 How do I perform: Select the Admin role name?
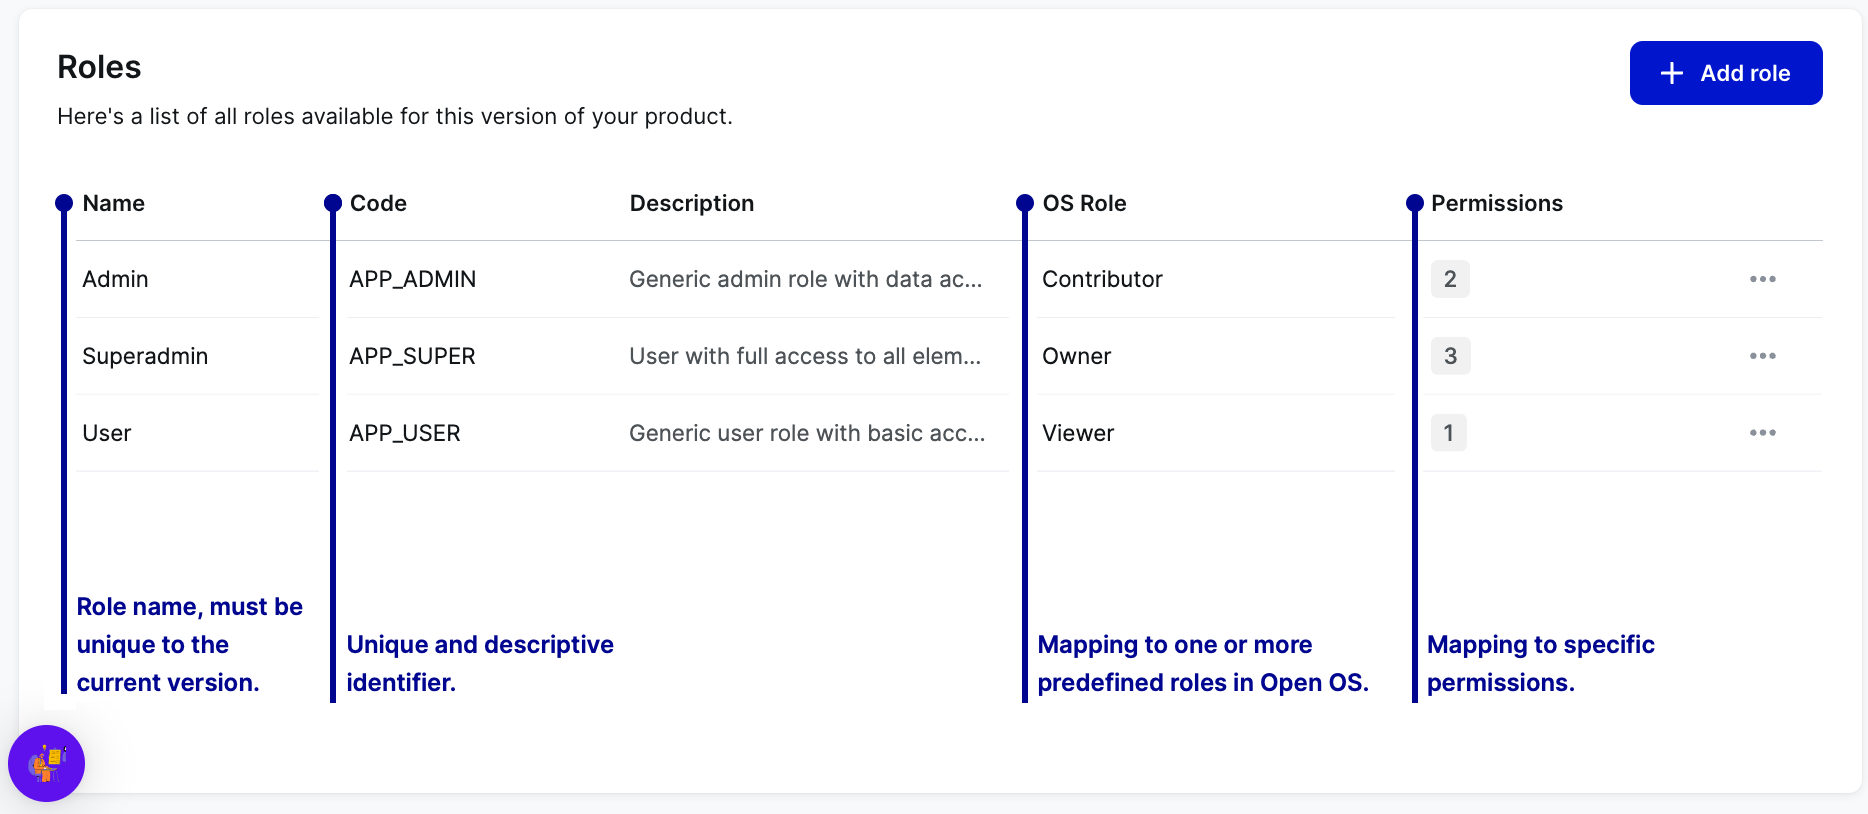(115, 279)
